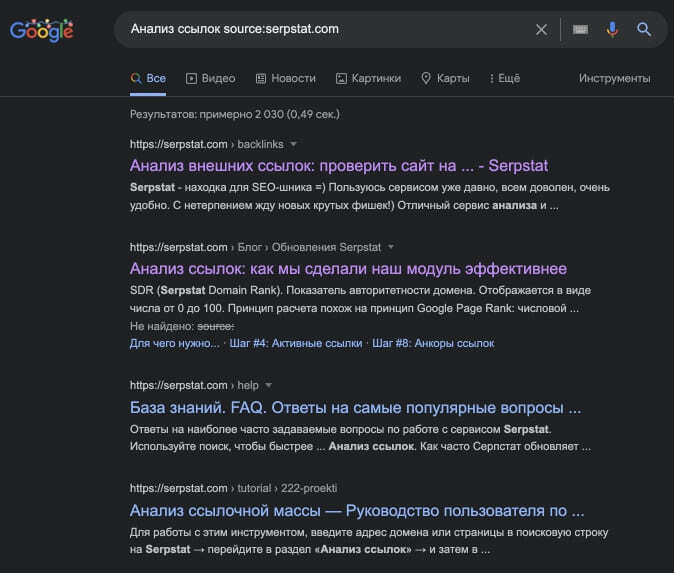Switch to the Карты tab
674x573 pixels.
[445, 79]
